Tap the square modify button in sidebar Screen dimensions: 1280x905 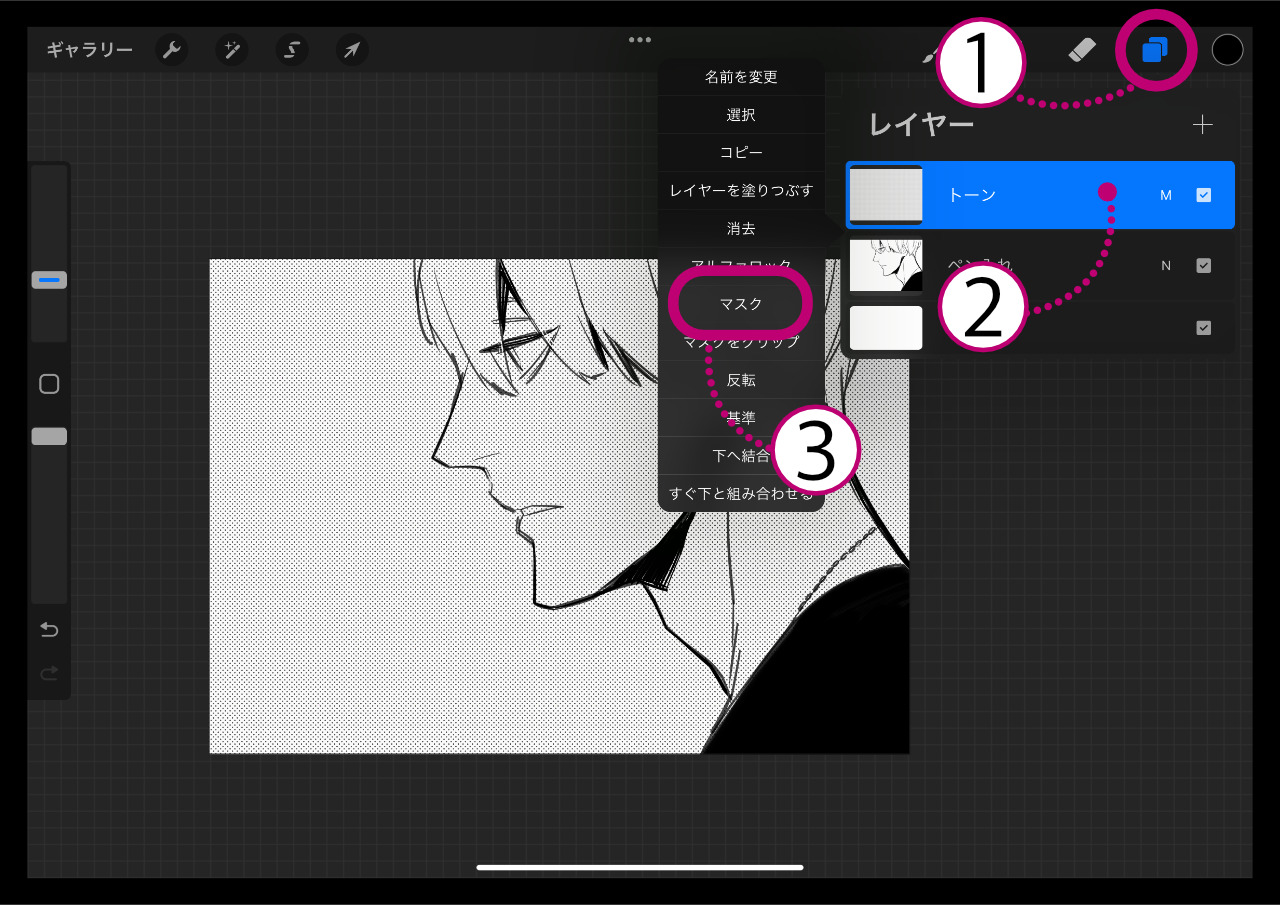[x=49, y=384]
